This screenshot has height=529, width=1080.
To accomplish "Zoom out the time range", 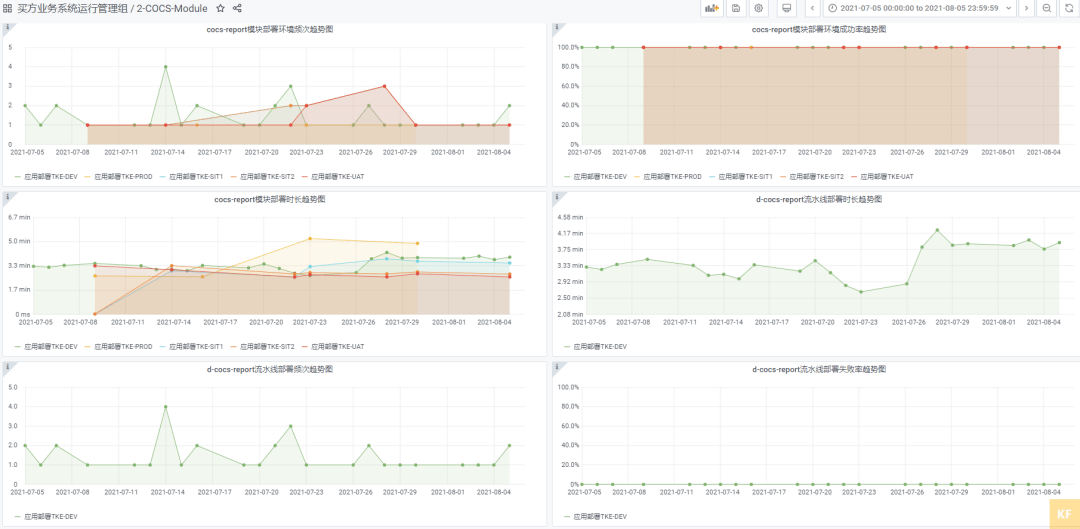I will pyautogui.click(x=1046, y=8).
